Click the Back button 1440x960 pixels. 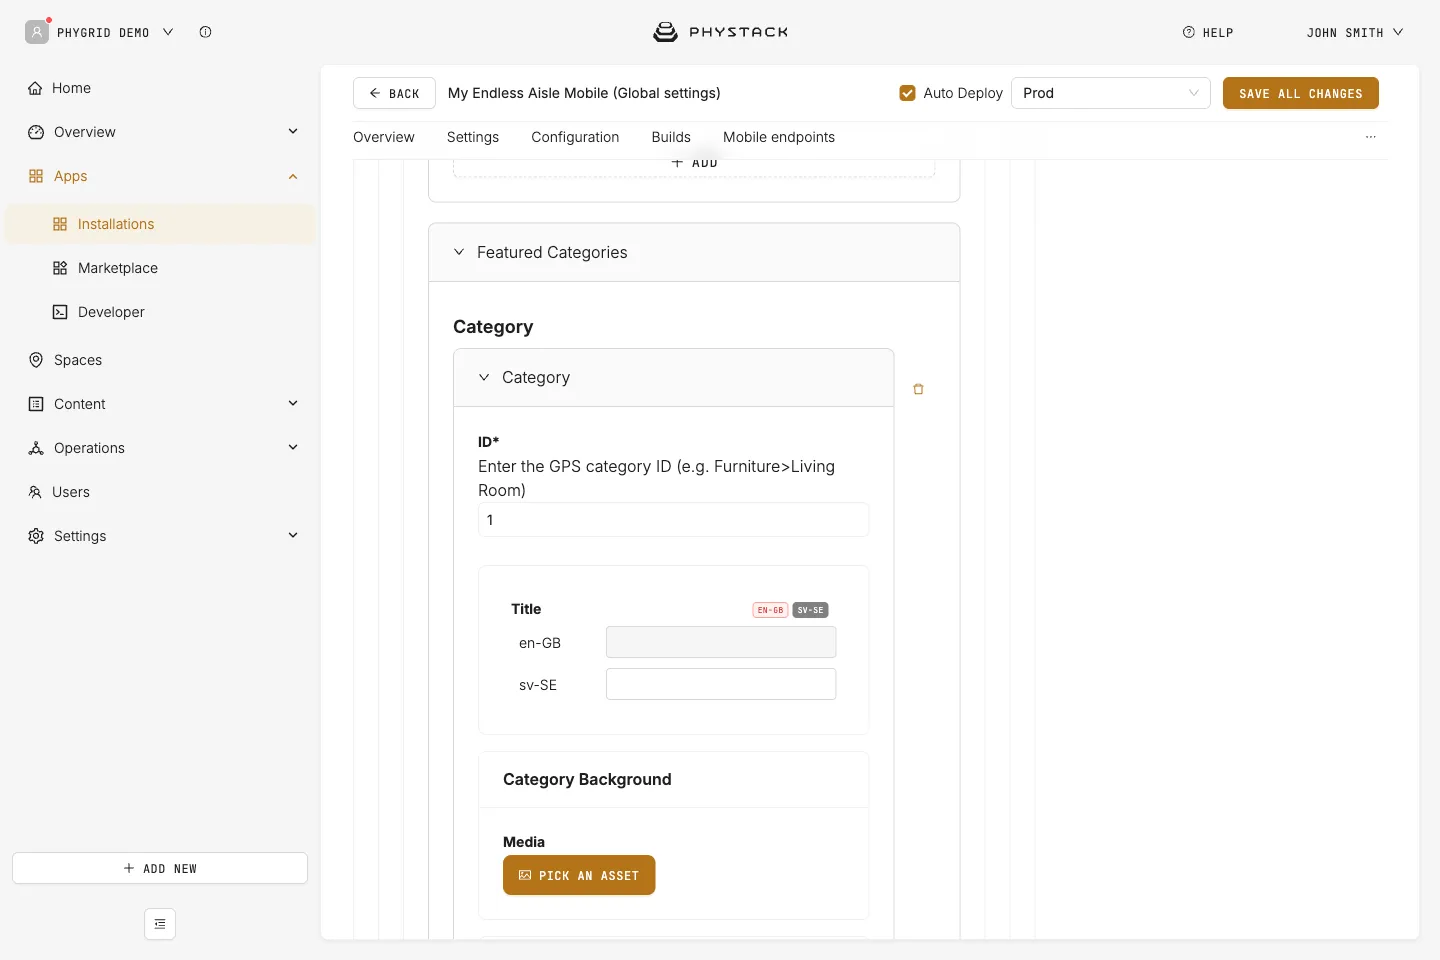click(394, 93)
